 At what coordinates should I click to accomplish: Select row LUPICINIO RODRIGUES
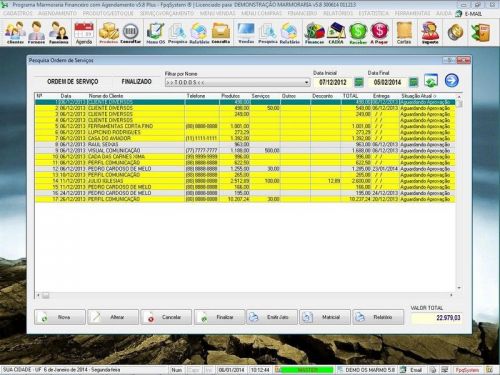point(245,132)
